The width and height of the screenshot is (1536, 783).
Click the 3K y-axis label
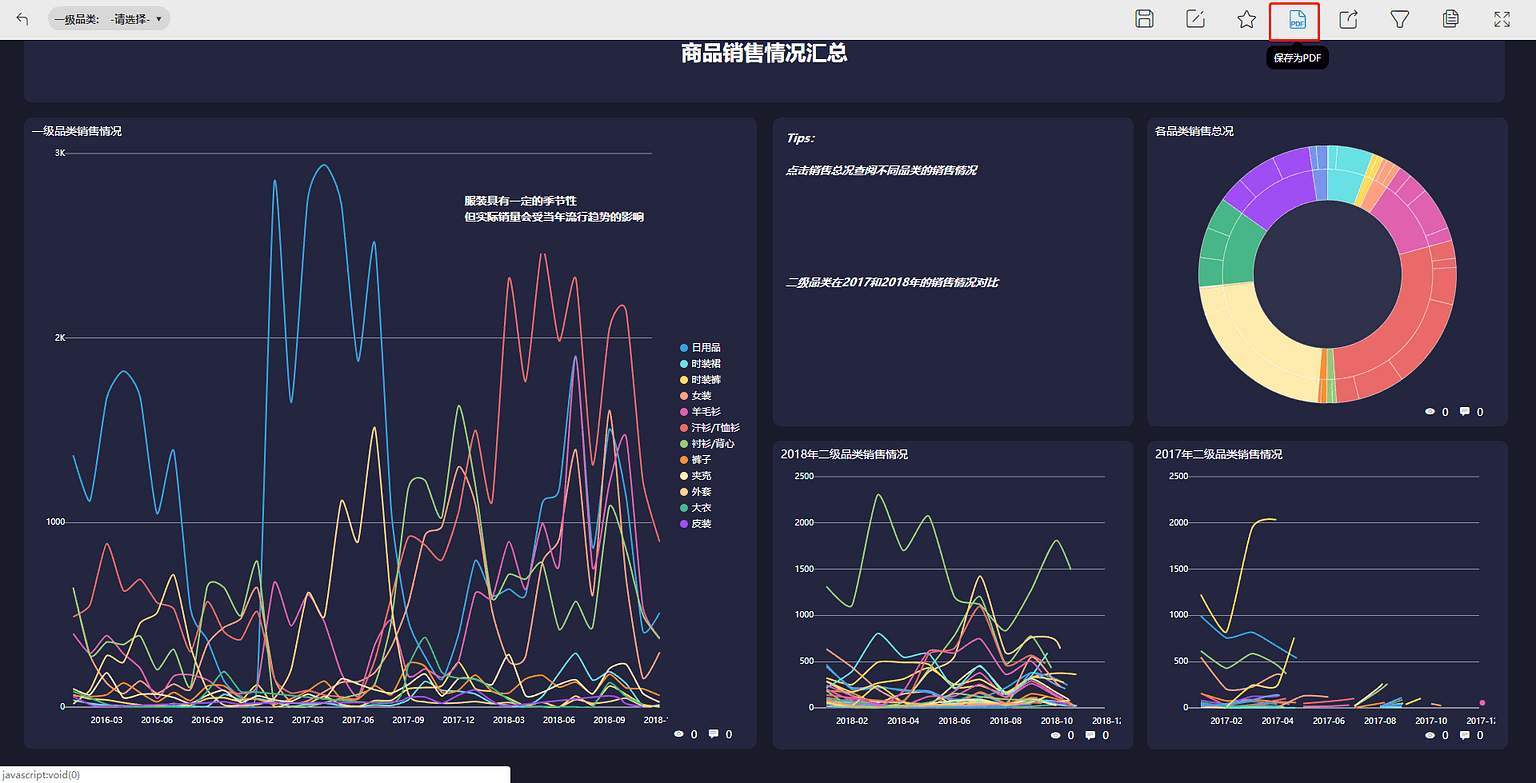59,153
